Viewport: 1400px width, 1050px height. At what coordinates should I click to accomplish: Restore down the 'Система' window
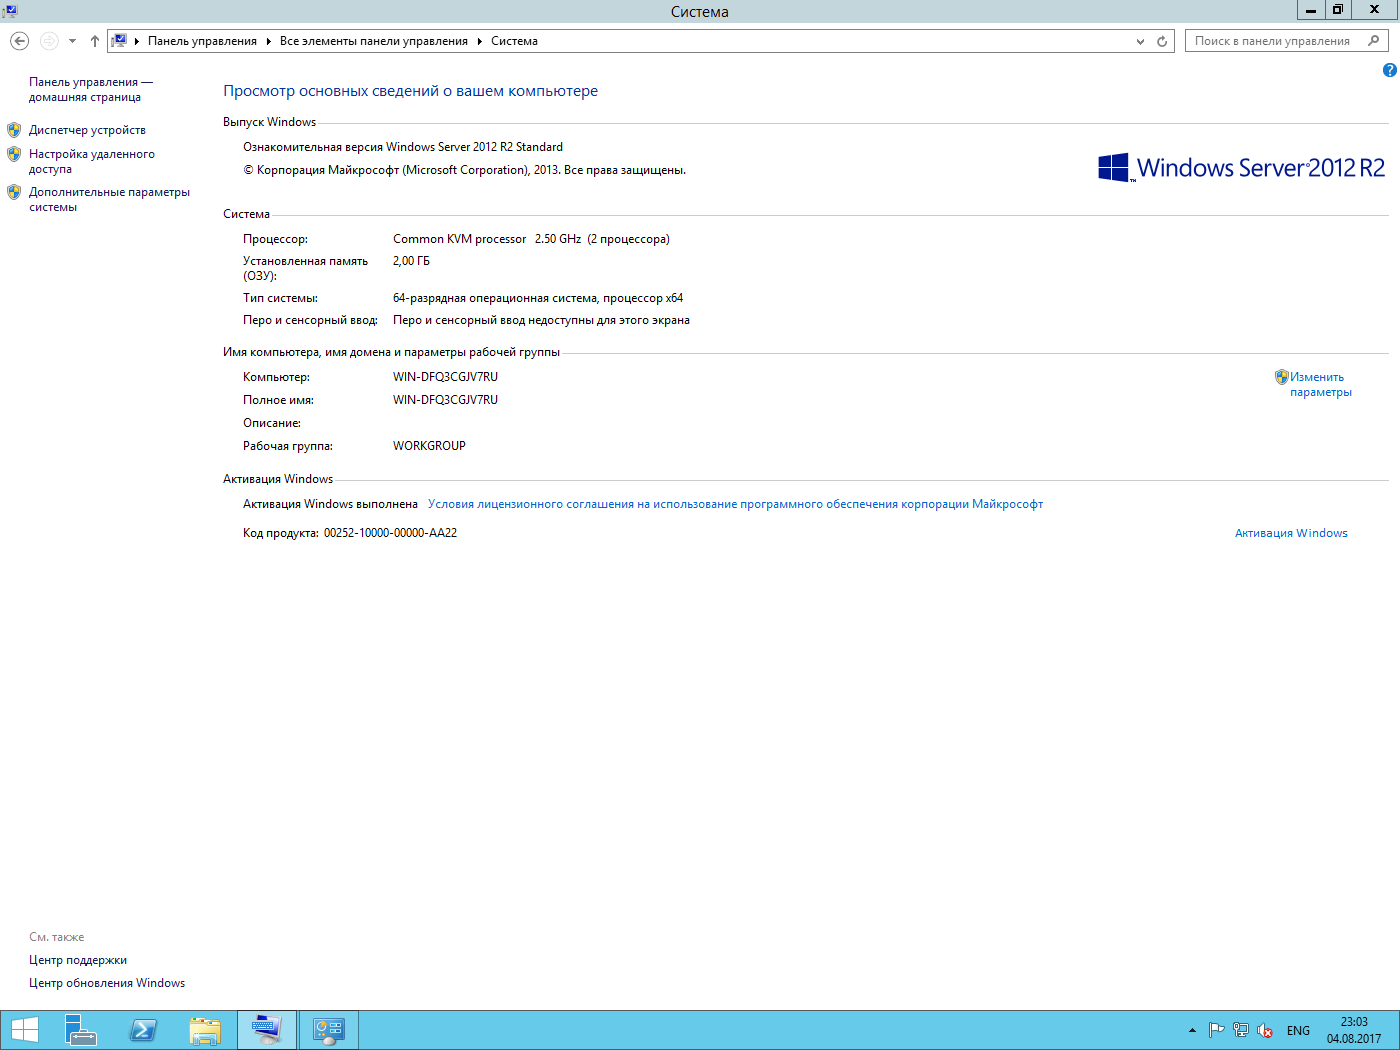tap(1337, 10)
